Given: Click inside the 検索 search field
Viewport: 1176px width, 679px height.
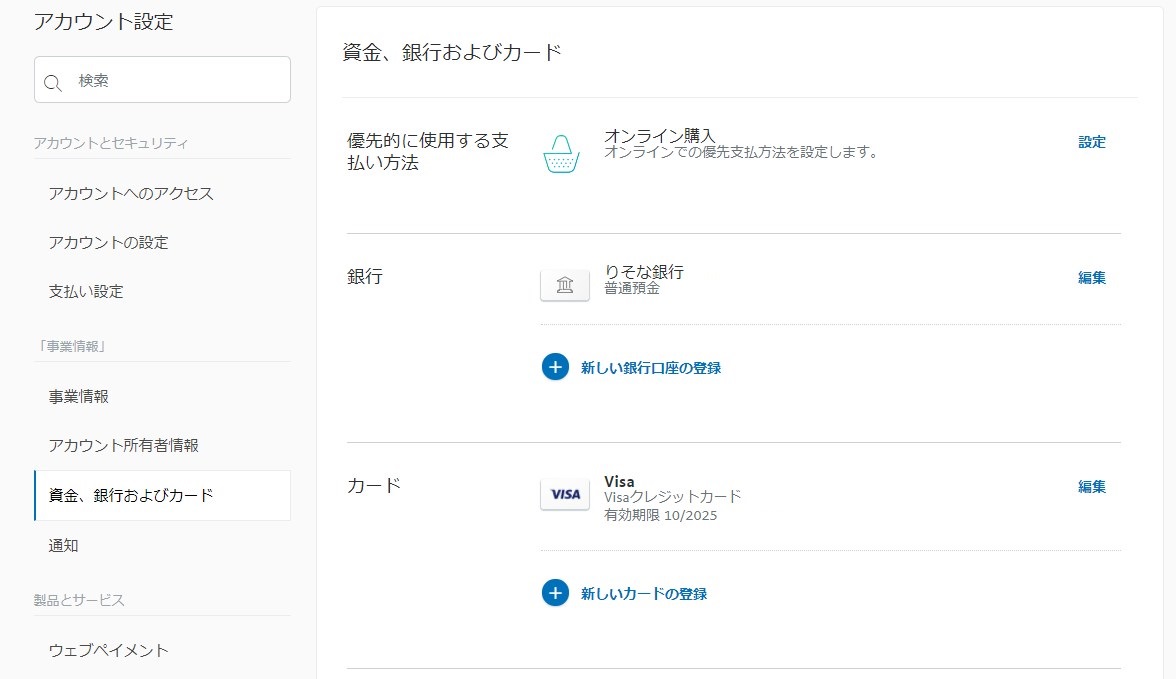Looking at the screenshot, I should [160, 80].
